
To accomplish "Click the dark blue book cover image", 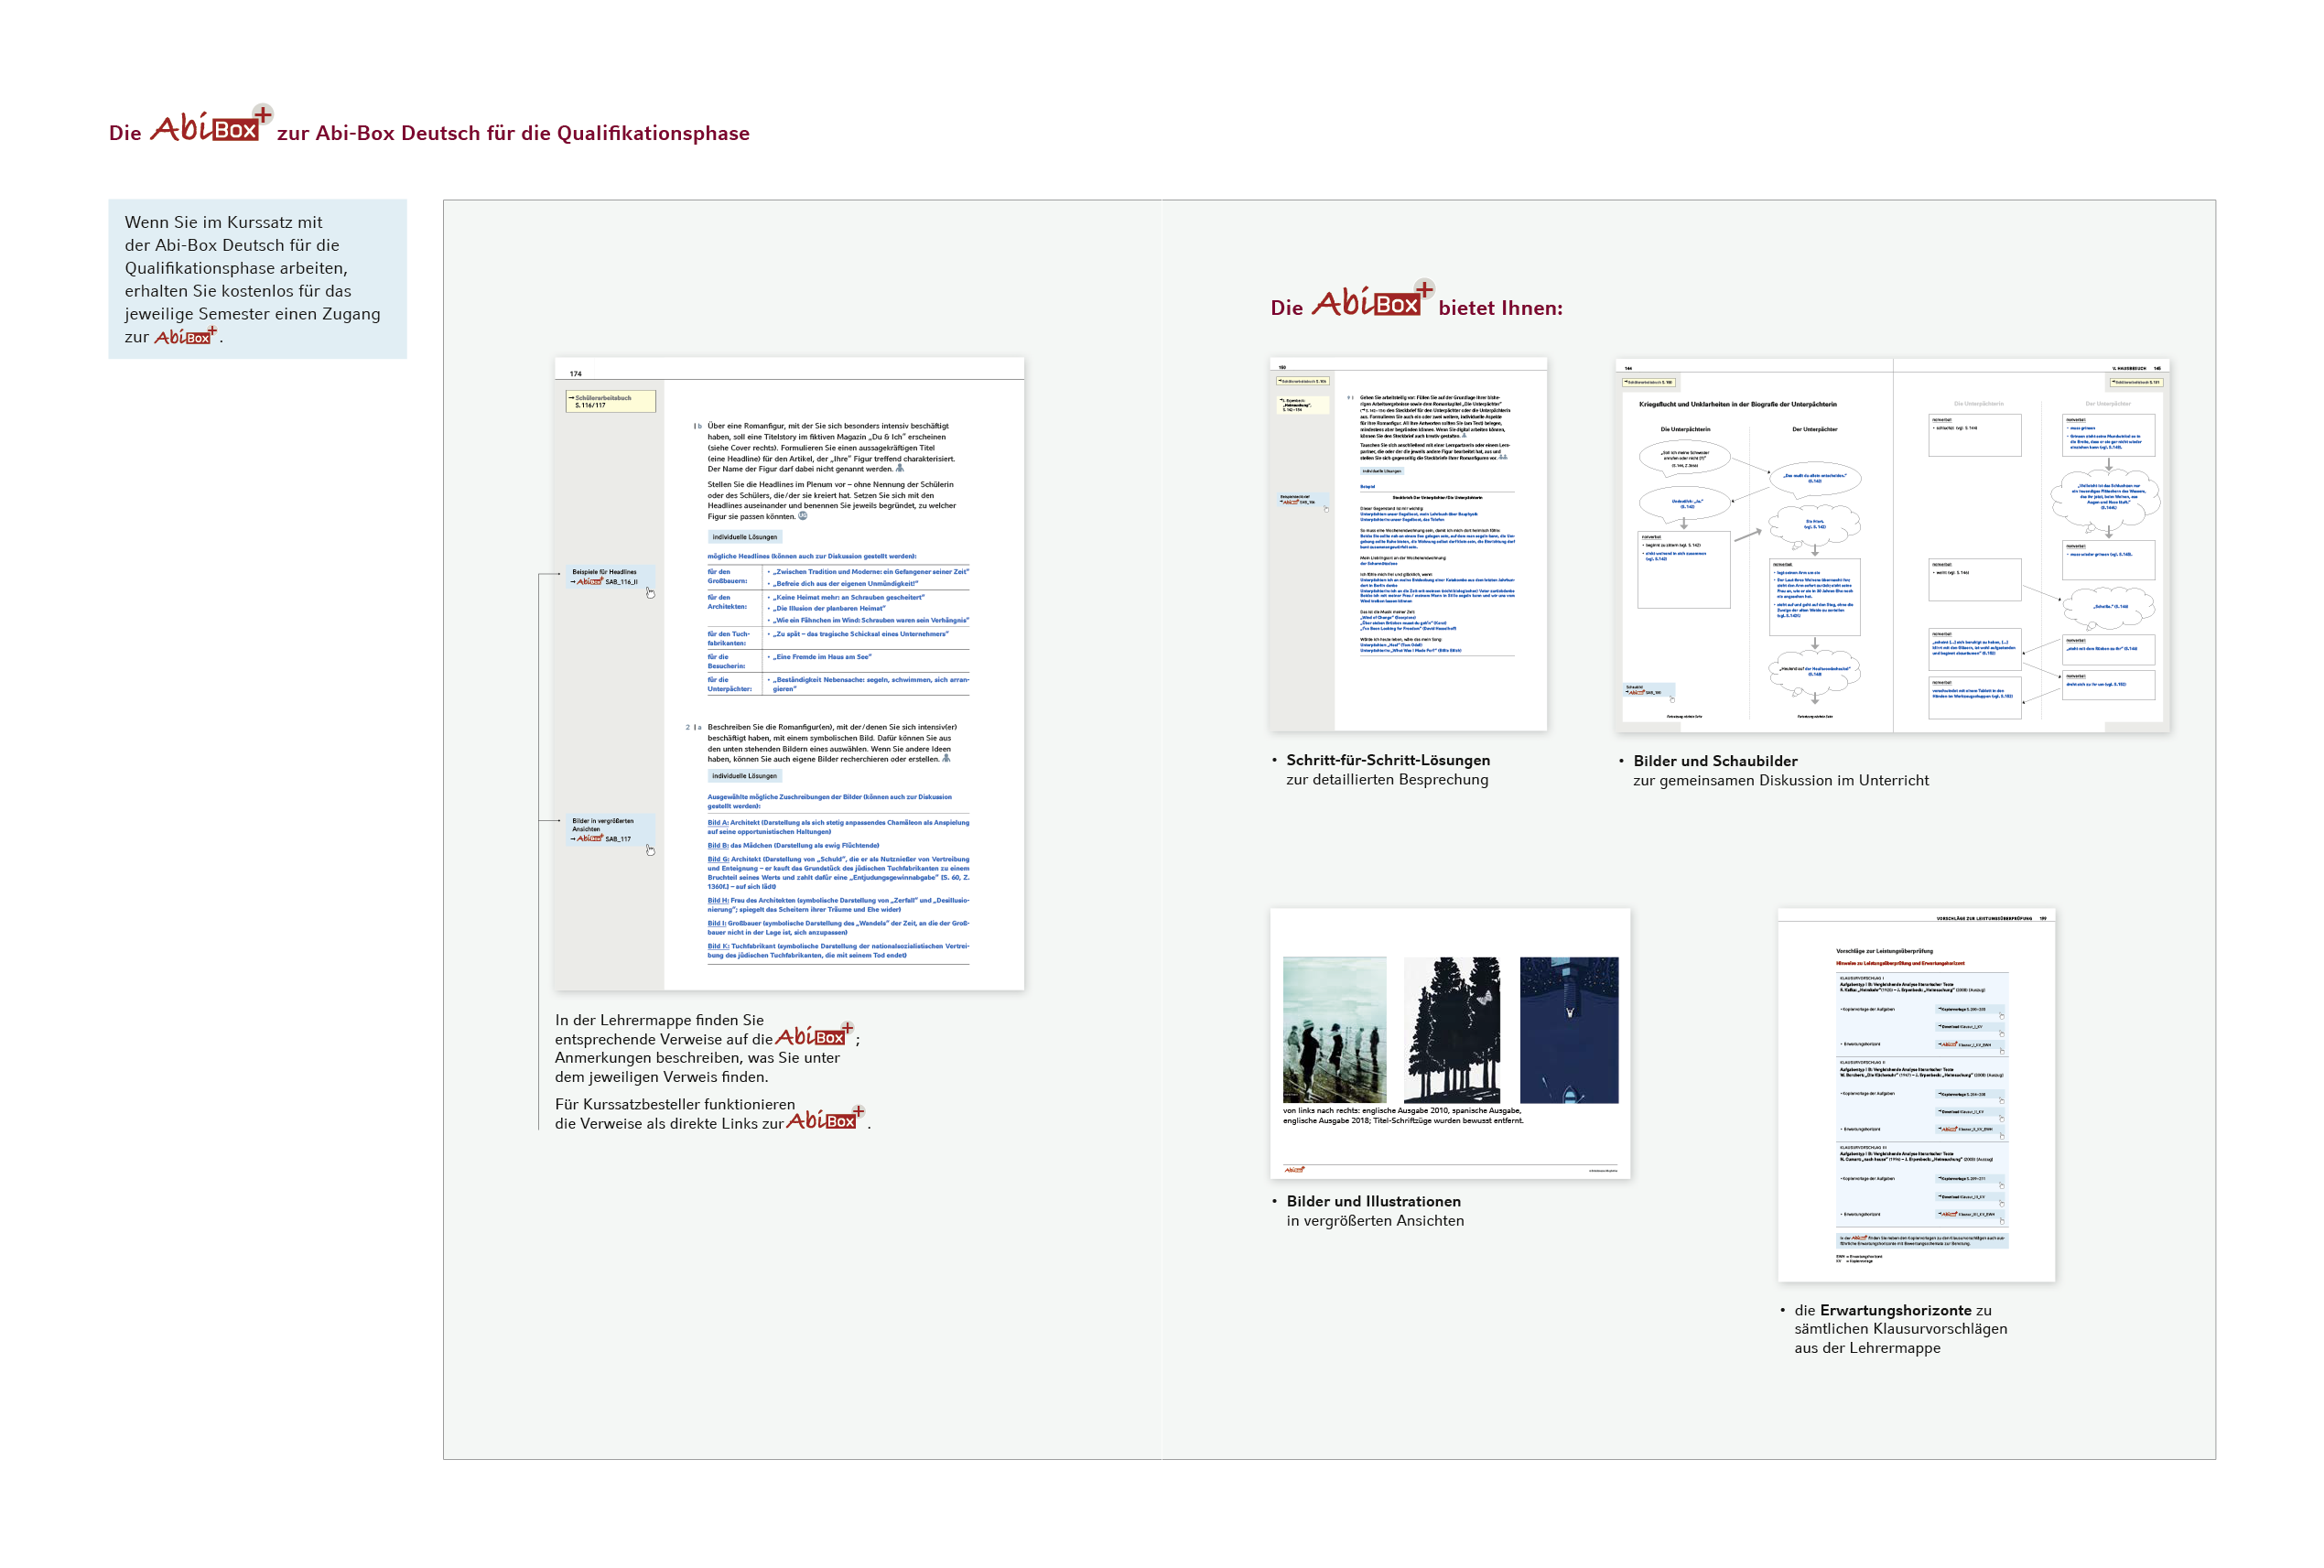I will point(1568,1029).
